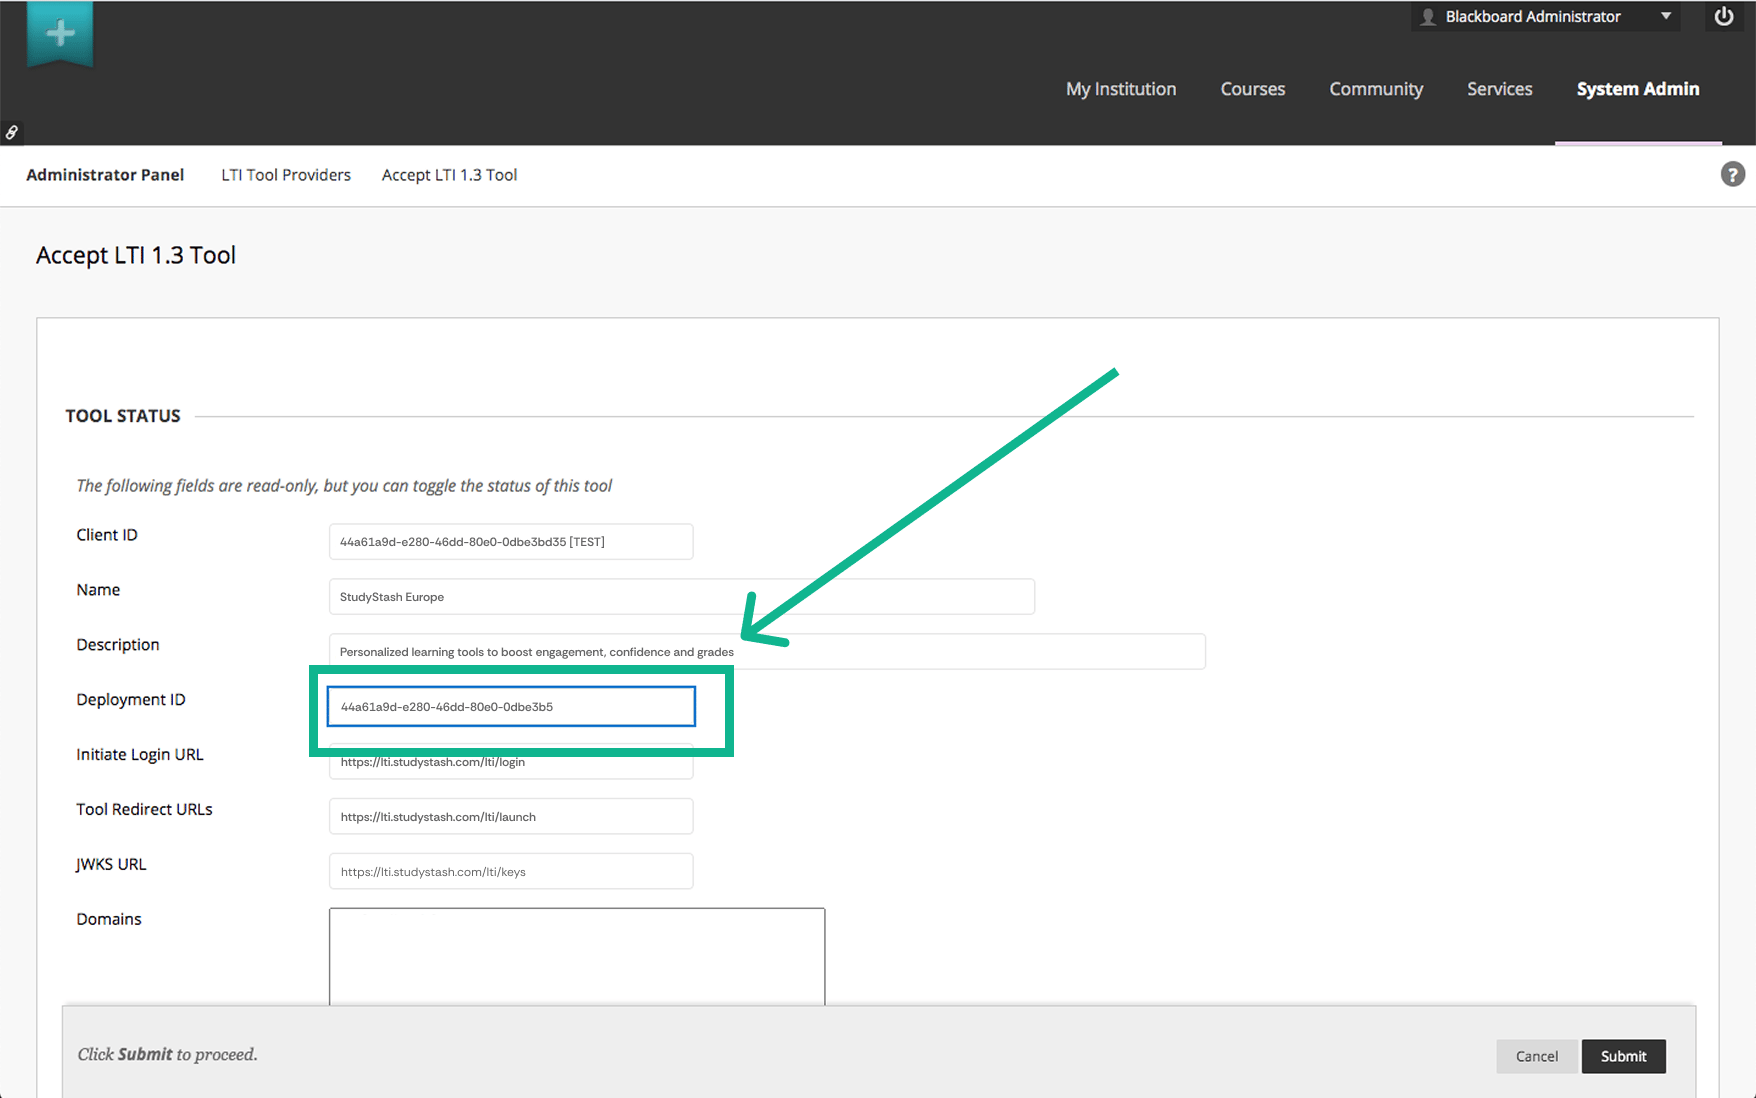Click the TOOL STATUS section heading

point(123,416)
